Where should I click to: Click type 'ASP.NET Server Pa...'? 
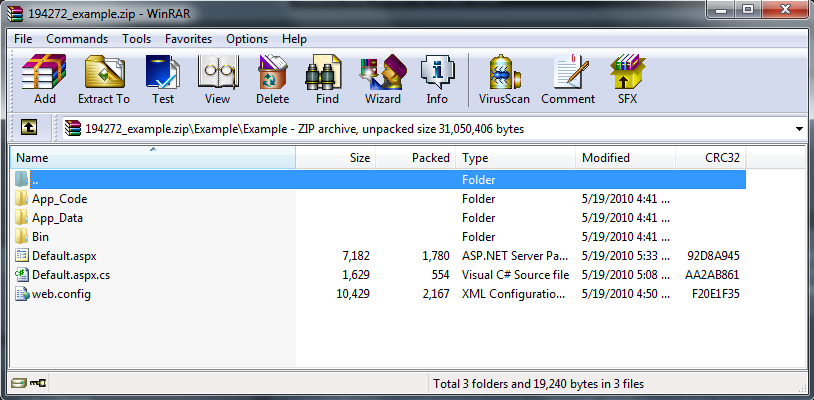click(514, 256)
